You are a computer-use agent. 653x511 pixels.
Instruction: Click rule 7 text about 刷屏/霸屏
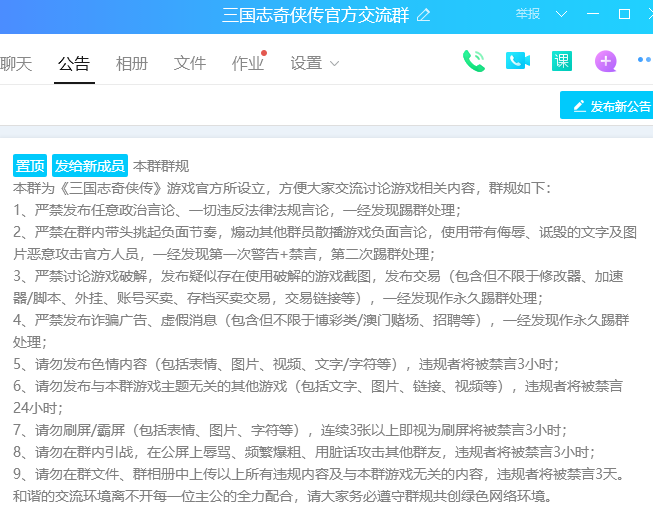(290, 430)
